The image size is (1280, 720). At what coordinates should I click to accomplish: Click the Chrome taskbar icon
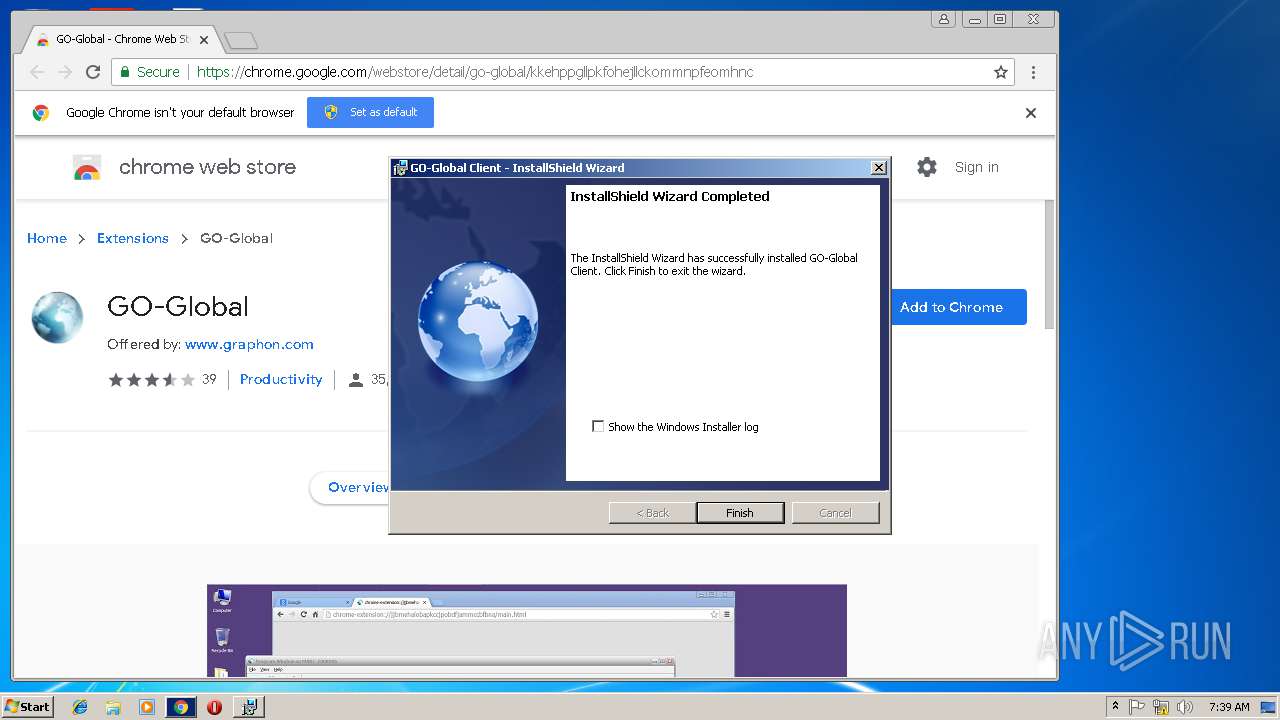coord(181,707)
